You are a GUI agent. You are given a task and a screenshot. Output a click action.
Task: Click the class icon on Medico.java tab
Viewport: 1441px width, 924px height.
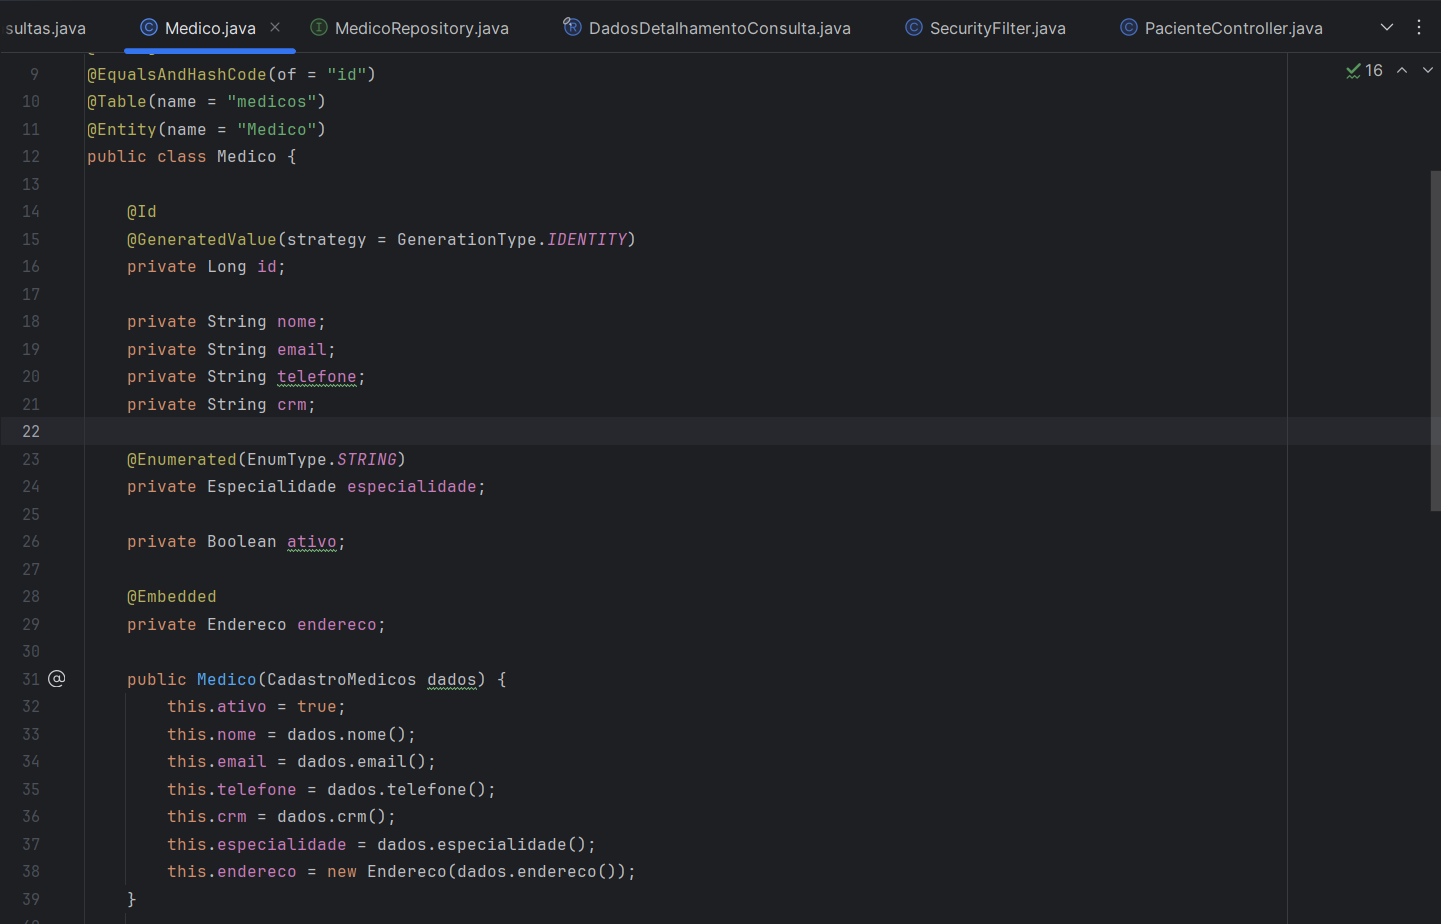tap(148, 27)
